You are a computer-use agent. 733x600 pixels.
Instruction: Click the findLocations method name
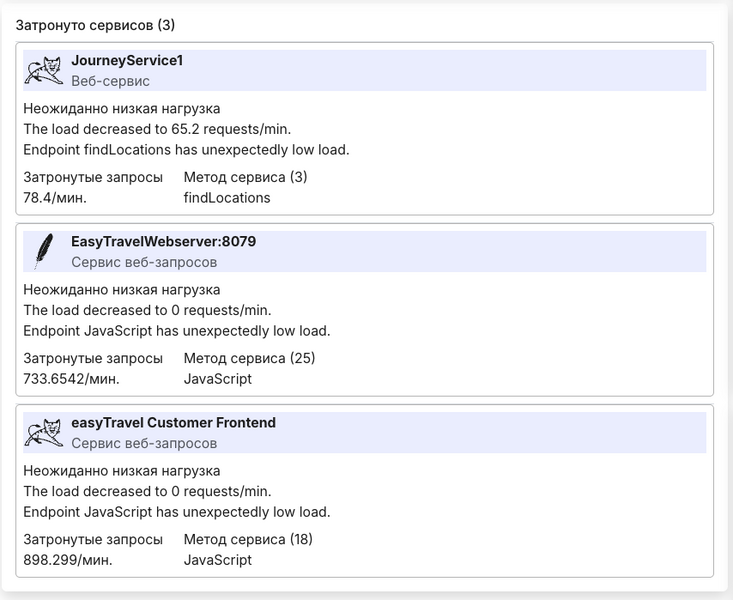(x=227, y=198)
